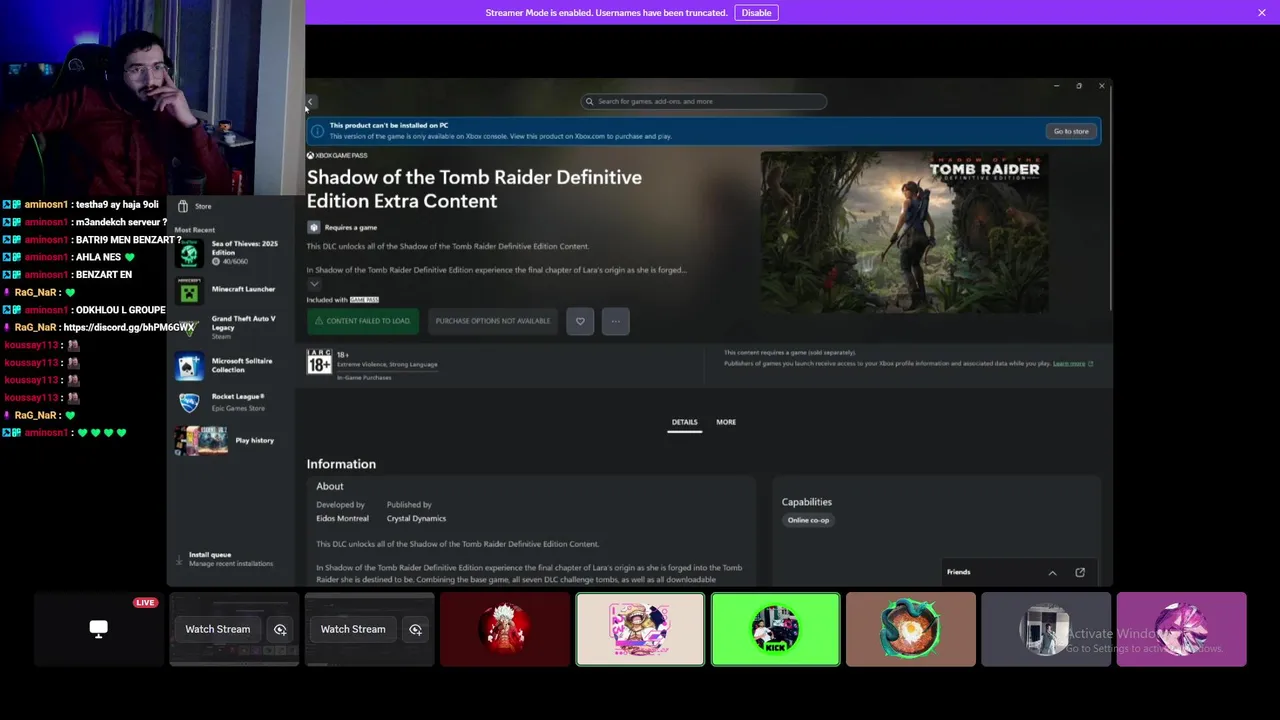Click the Requires a game icon
The image size is (1280, 720).
coord(313,227)
